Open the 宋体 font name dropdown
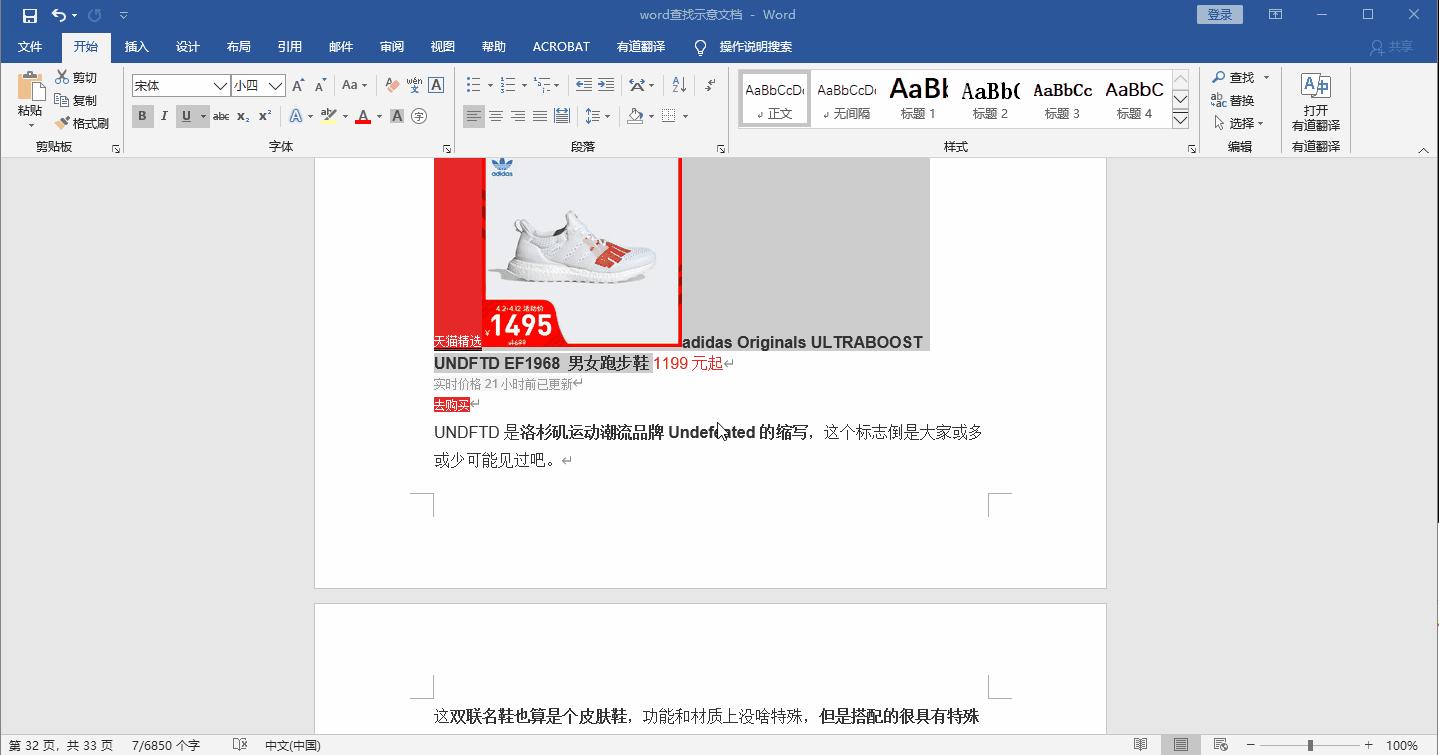Viewport: 1439px width, 755px height. coord(222,85)
